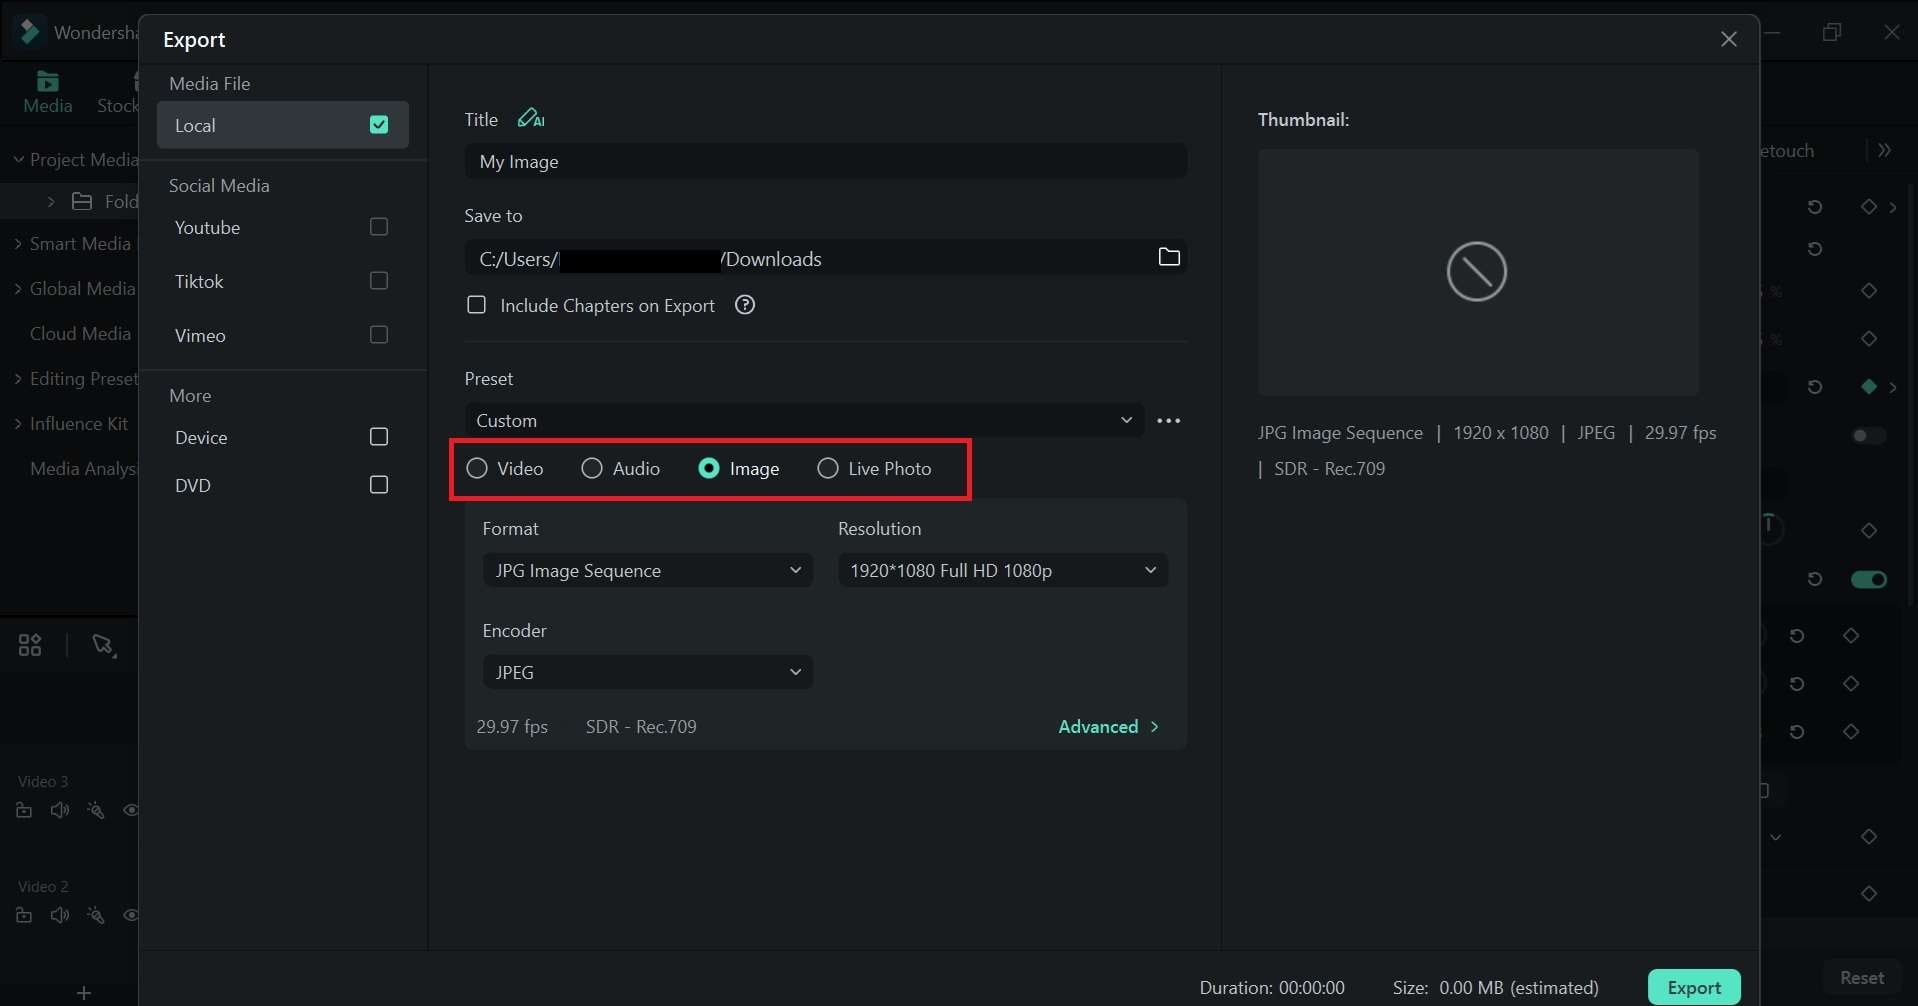This screenshot has width=1918, height=1006.
Task: Click the Reset button in properties panel
Action: click(1862, 978)
